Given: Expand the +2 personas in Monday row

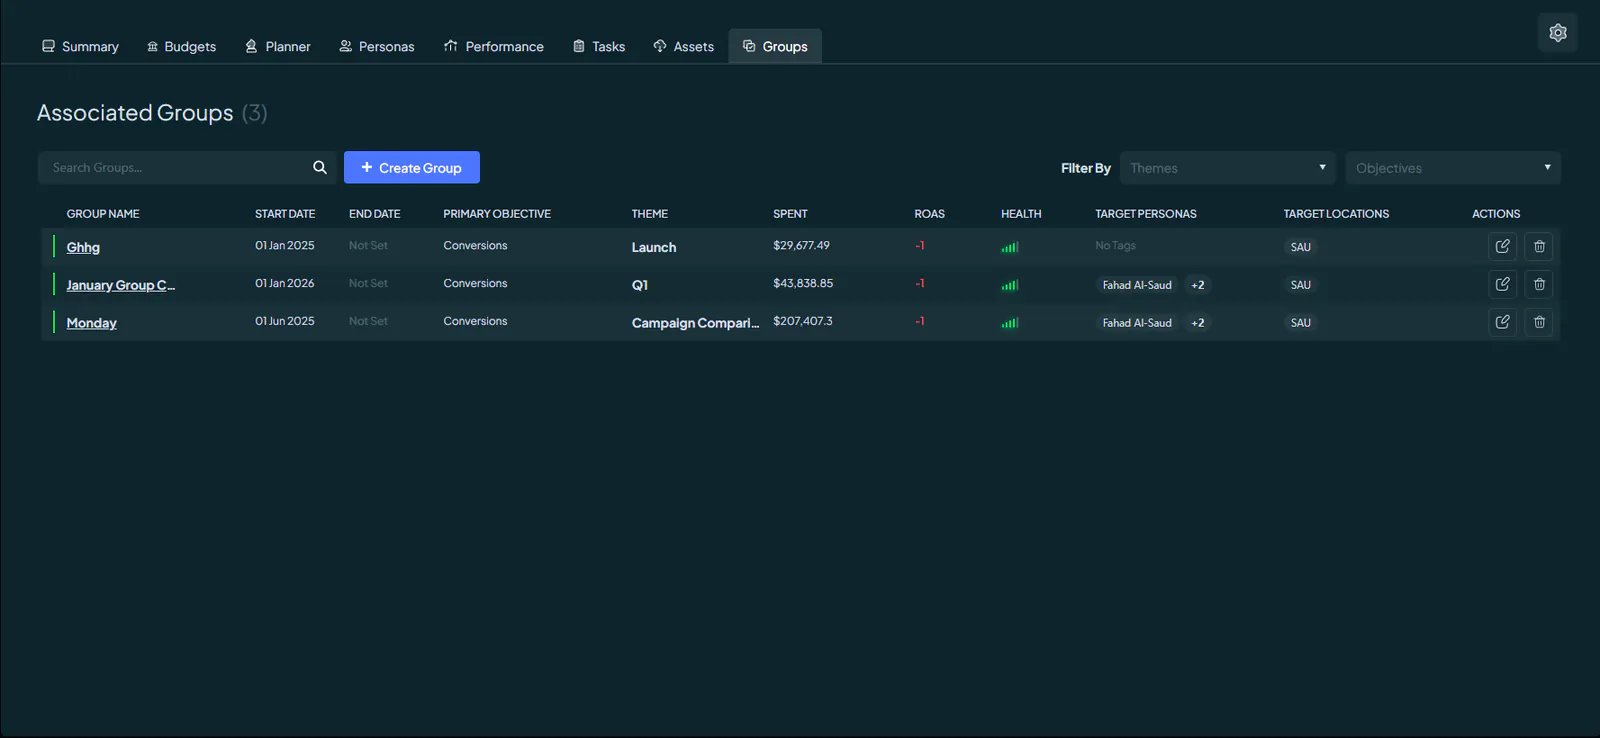Looking at the screenshot, I should tap(1198, 323).
